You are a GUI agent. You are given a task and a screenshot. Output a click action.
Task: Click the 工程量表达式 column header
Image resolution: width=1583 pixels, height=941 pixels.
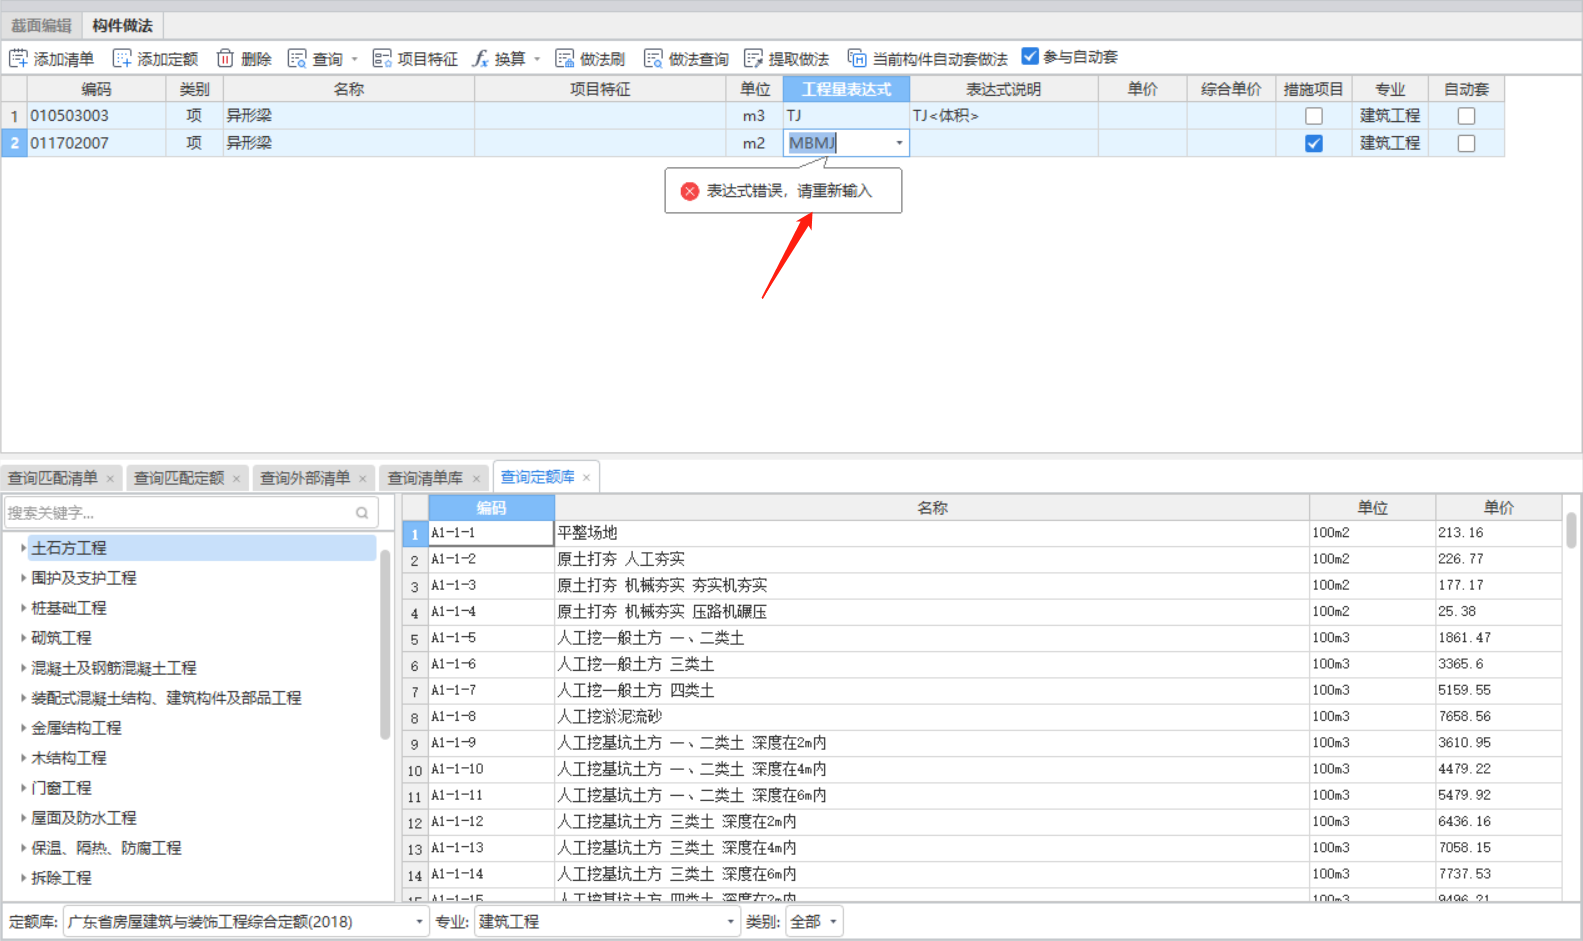(x=846, y=89)
